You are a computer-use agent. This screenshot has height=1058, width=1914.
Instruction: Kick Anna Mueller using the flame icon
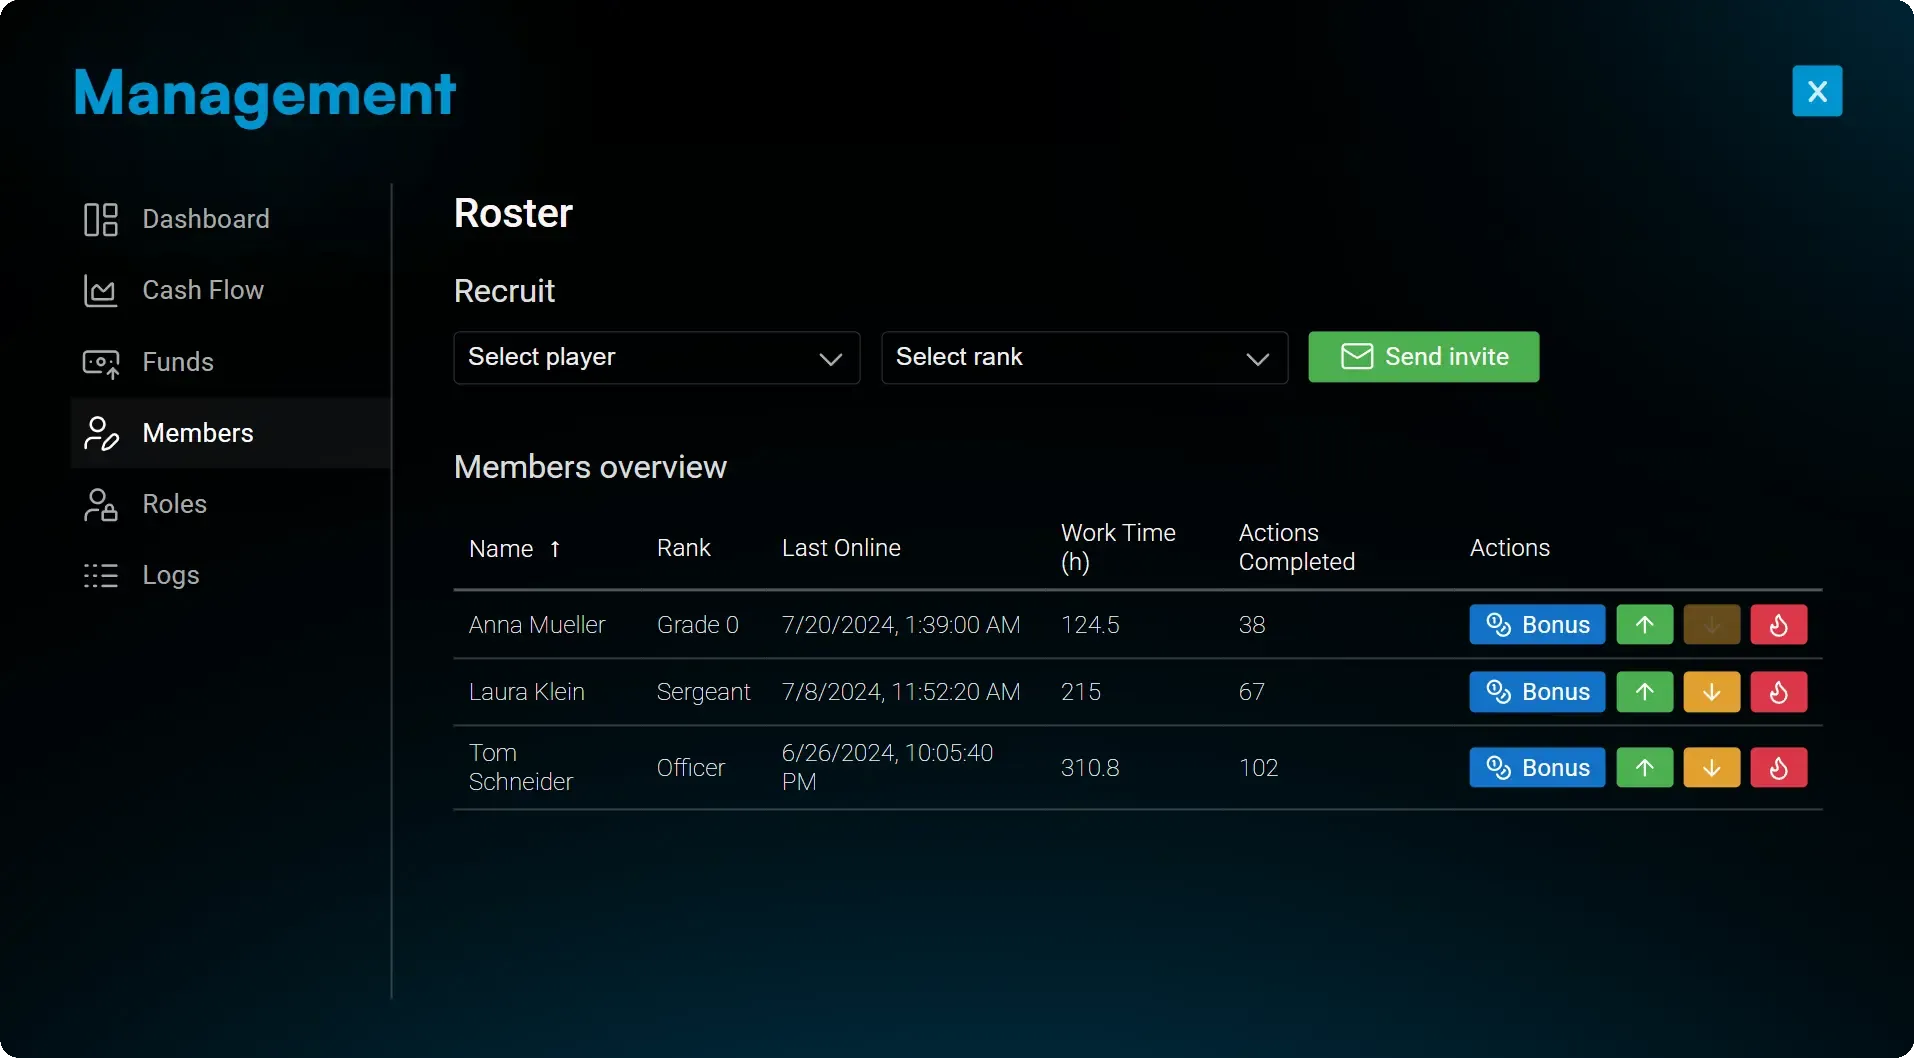(x=1779, y=624)
